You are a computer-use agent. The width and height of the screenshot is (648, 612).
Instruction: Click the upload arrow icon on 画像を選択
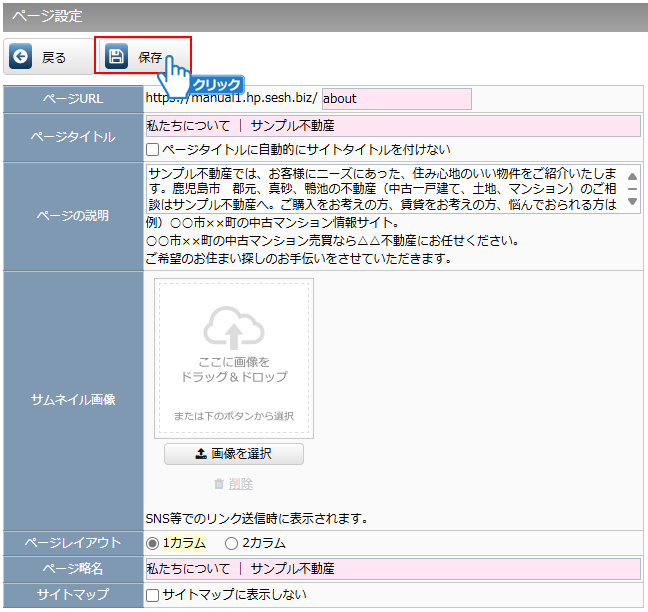point(201,454)
